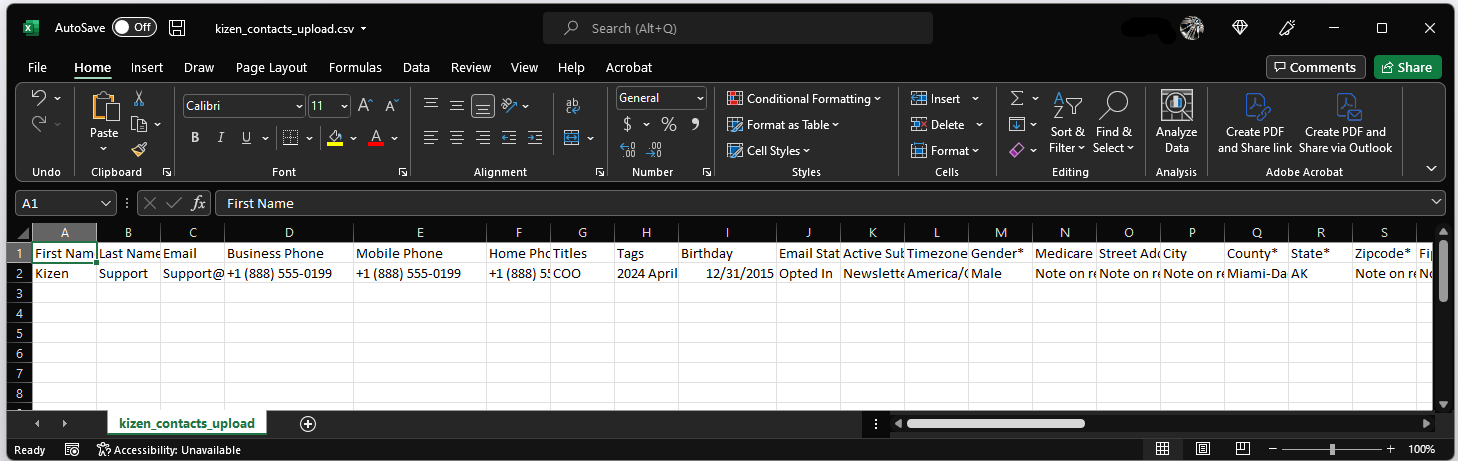Click Create PDF and Share via Outlook
Image resolution: width=1458 pixels, height=461 pixels.
[1345, 123]
